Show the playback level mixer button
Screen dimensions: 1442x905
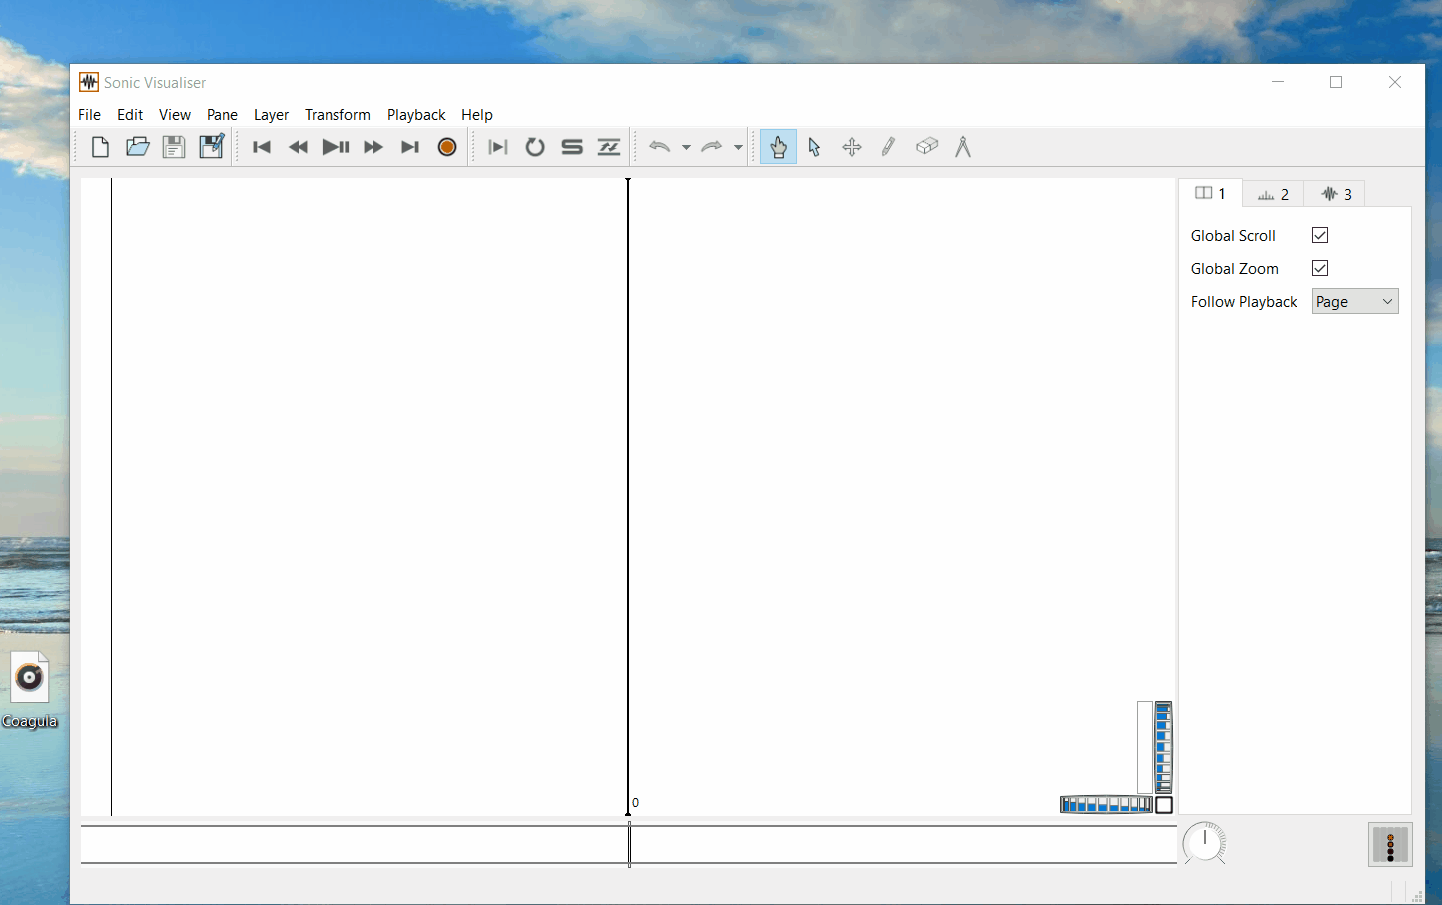point(1390,845)
